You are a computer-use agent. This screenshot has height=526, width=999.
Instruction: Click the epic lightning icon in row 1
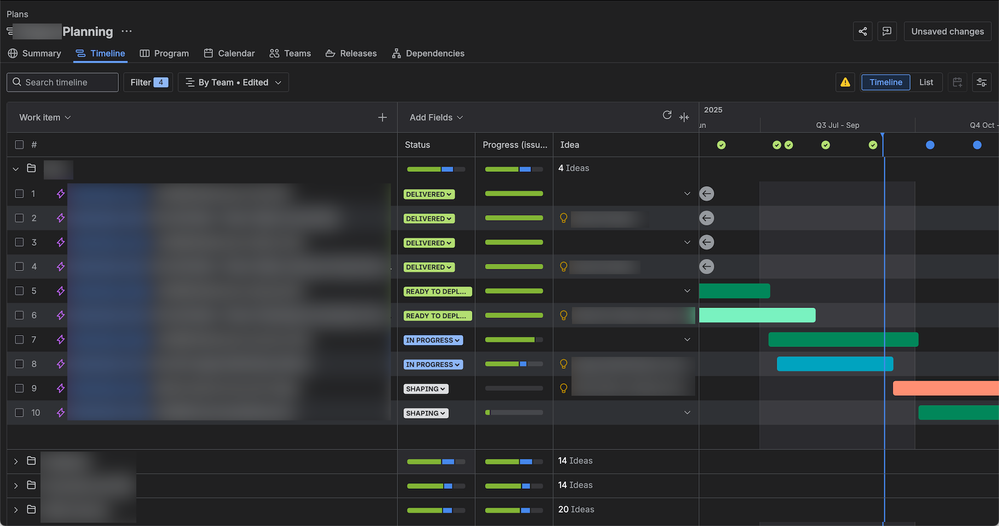61,194
